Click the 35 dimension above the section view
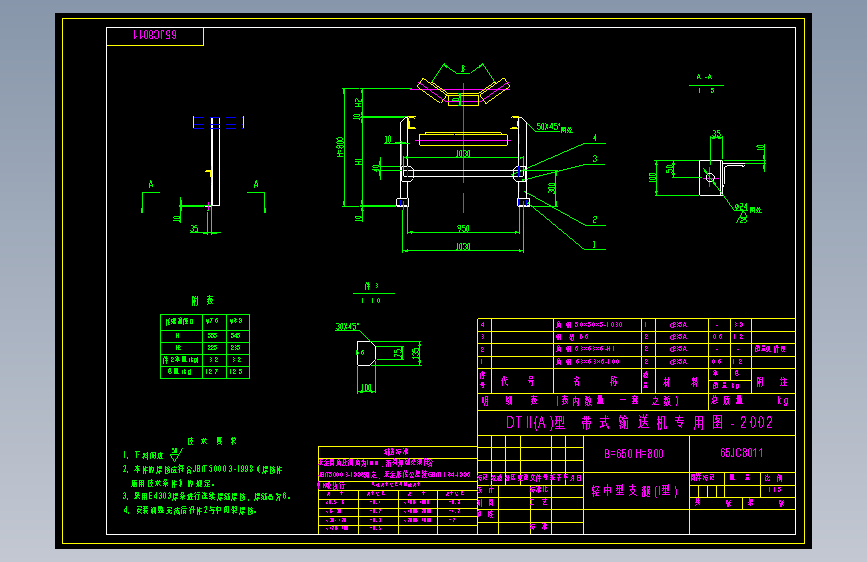This screenshot has width=867, height=562. point(717,133)
